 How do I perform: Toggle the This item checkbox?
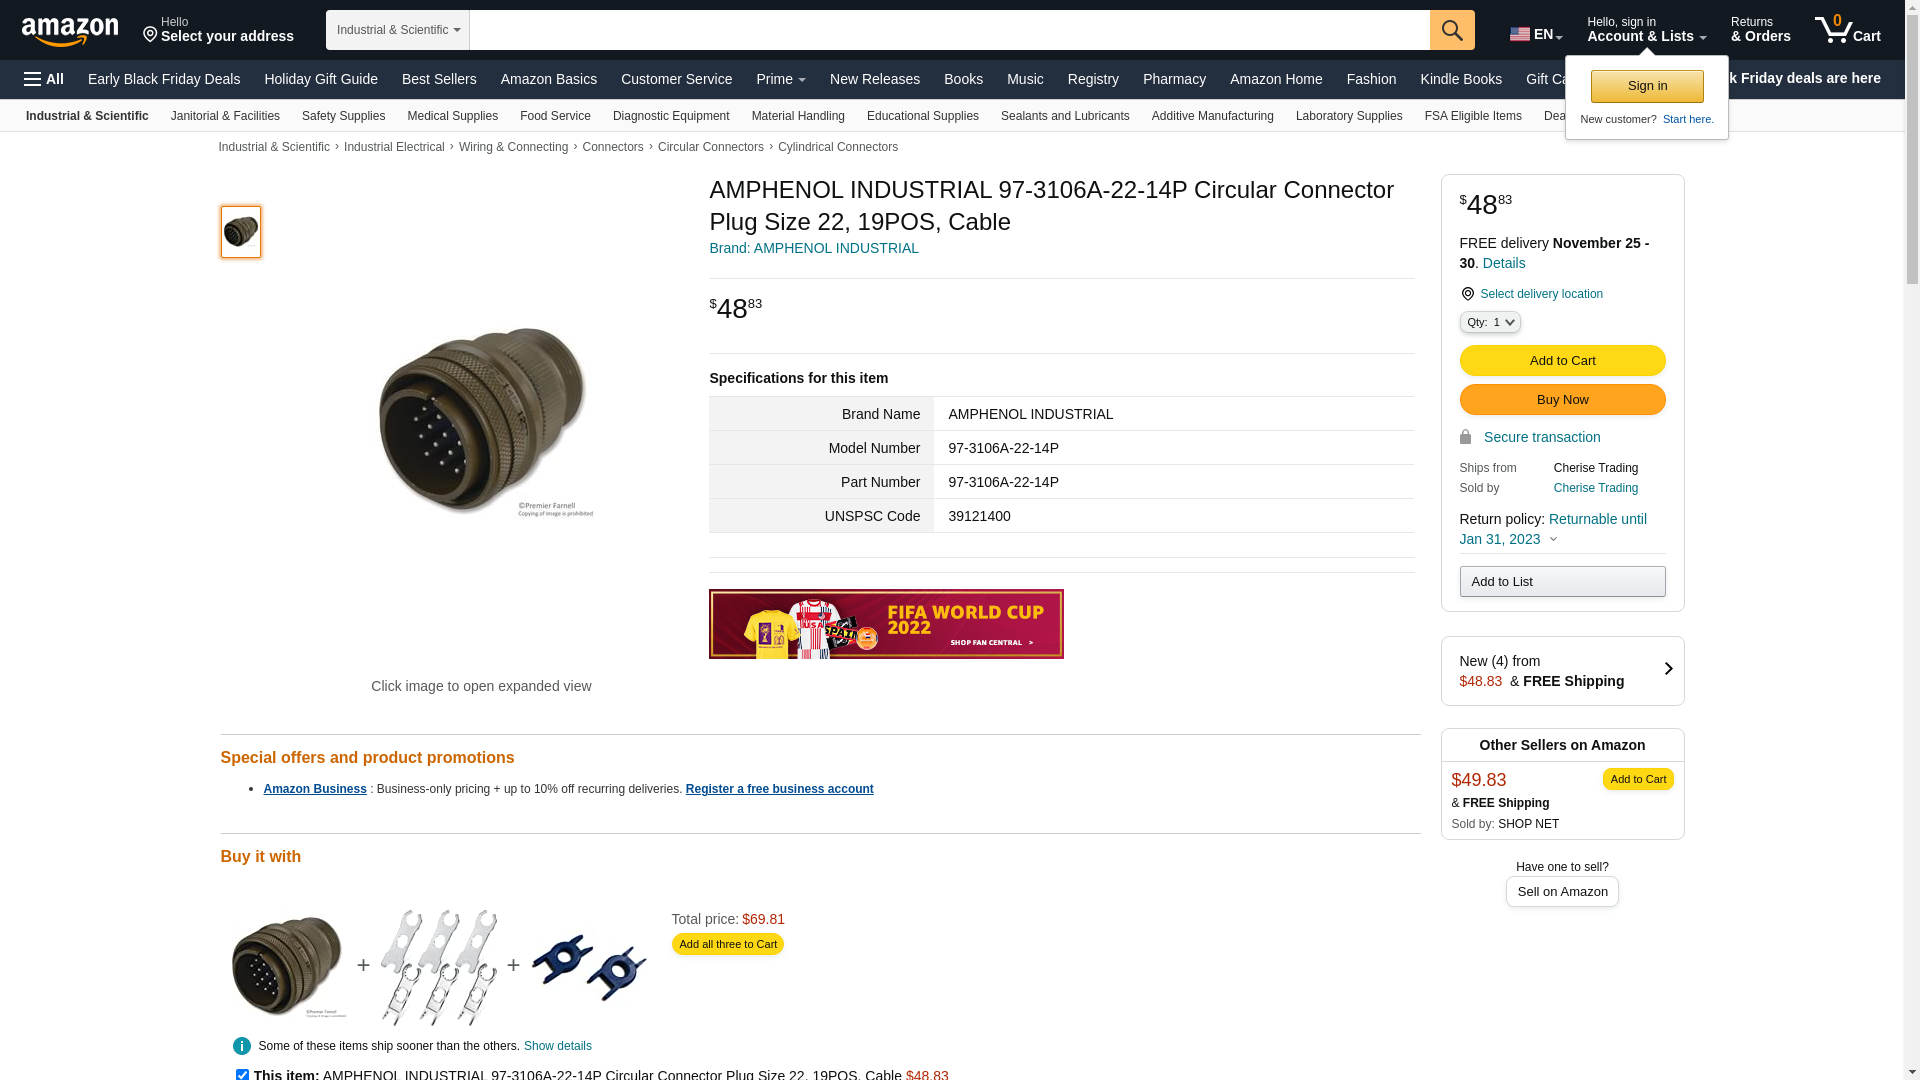click(x=242, y=1075)
